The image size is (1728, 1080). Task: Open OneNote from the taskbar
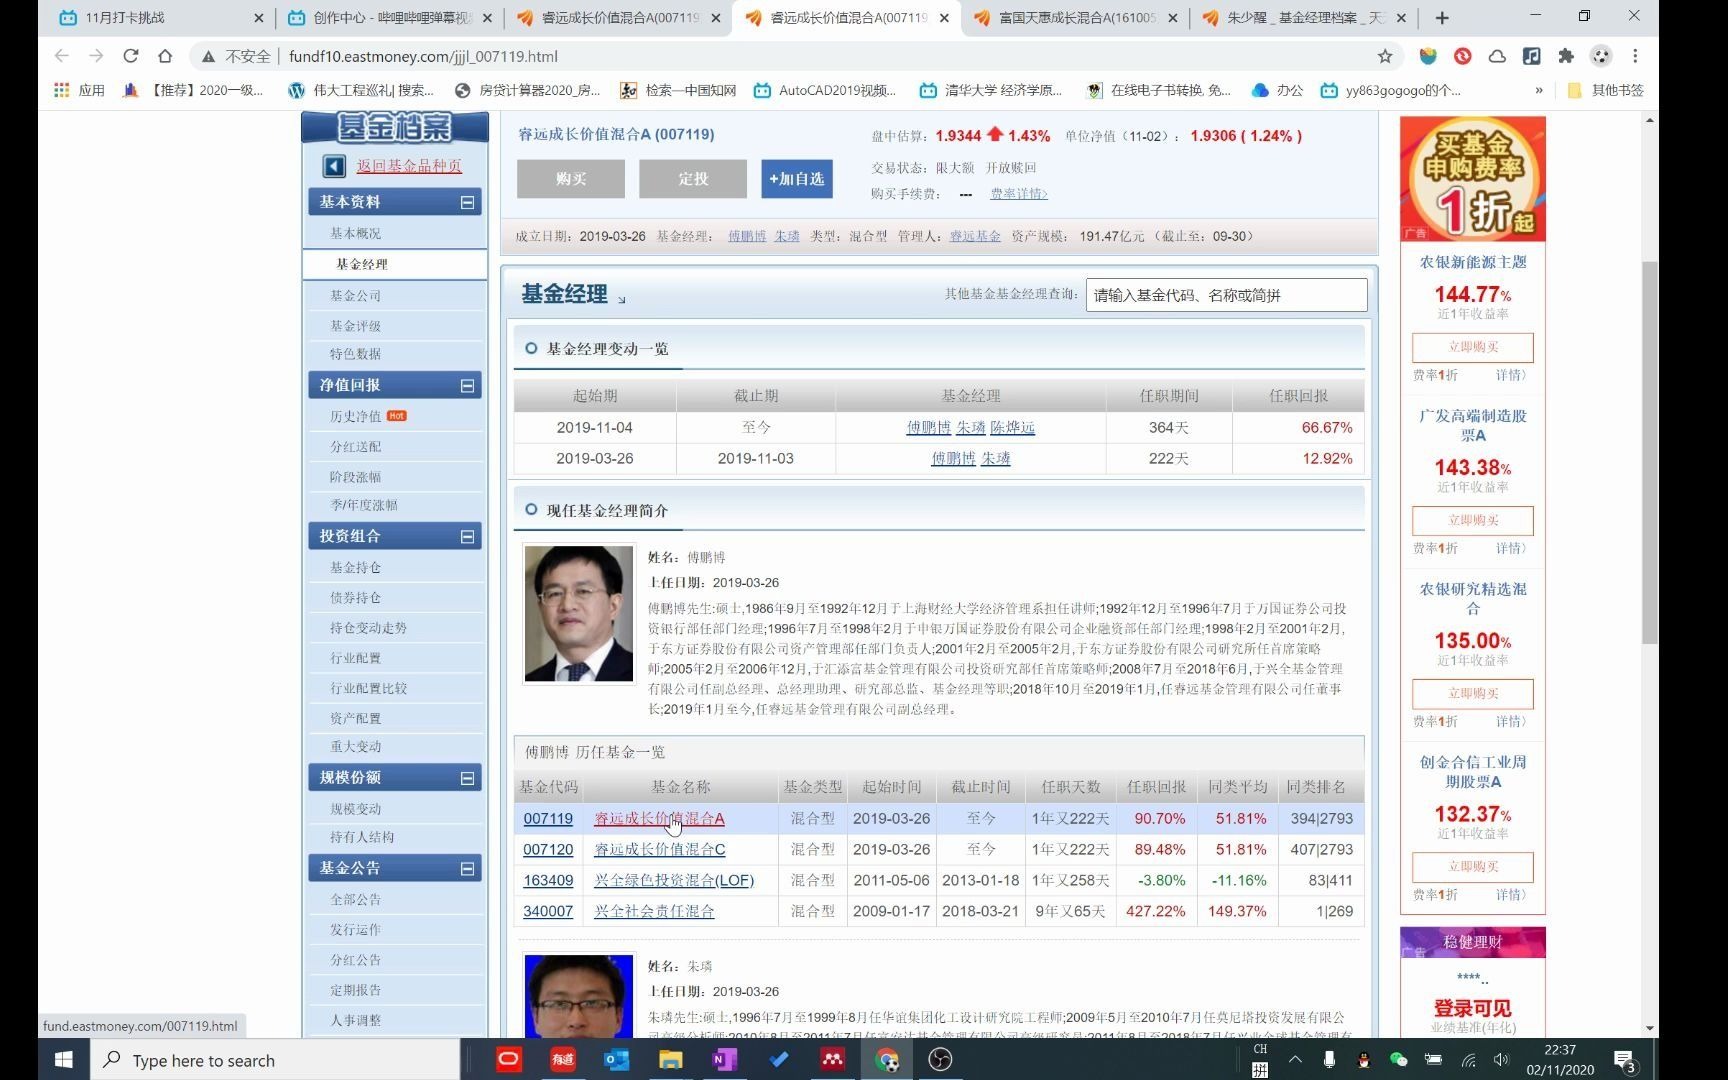pyautogui.click(x=724, y=1060)
